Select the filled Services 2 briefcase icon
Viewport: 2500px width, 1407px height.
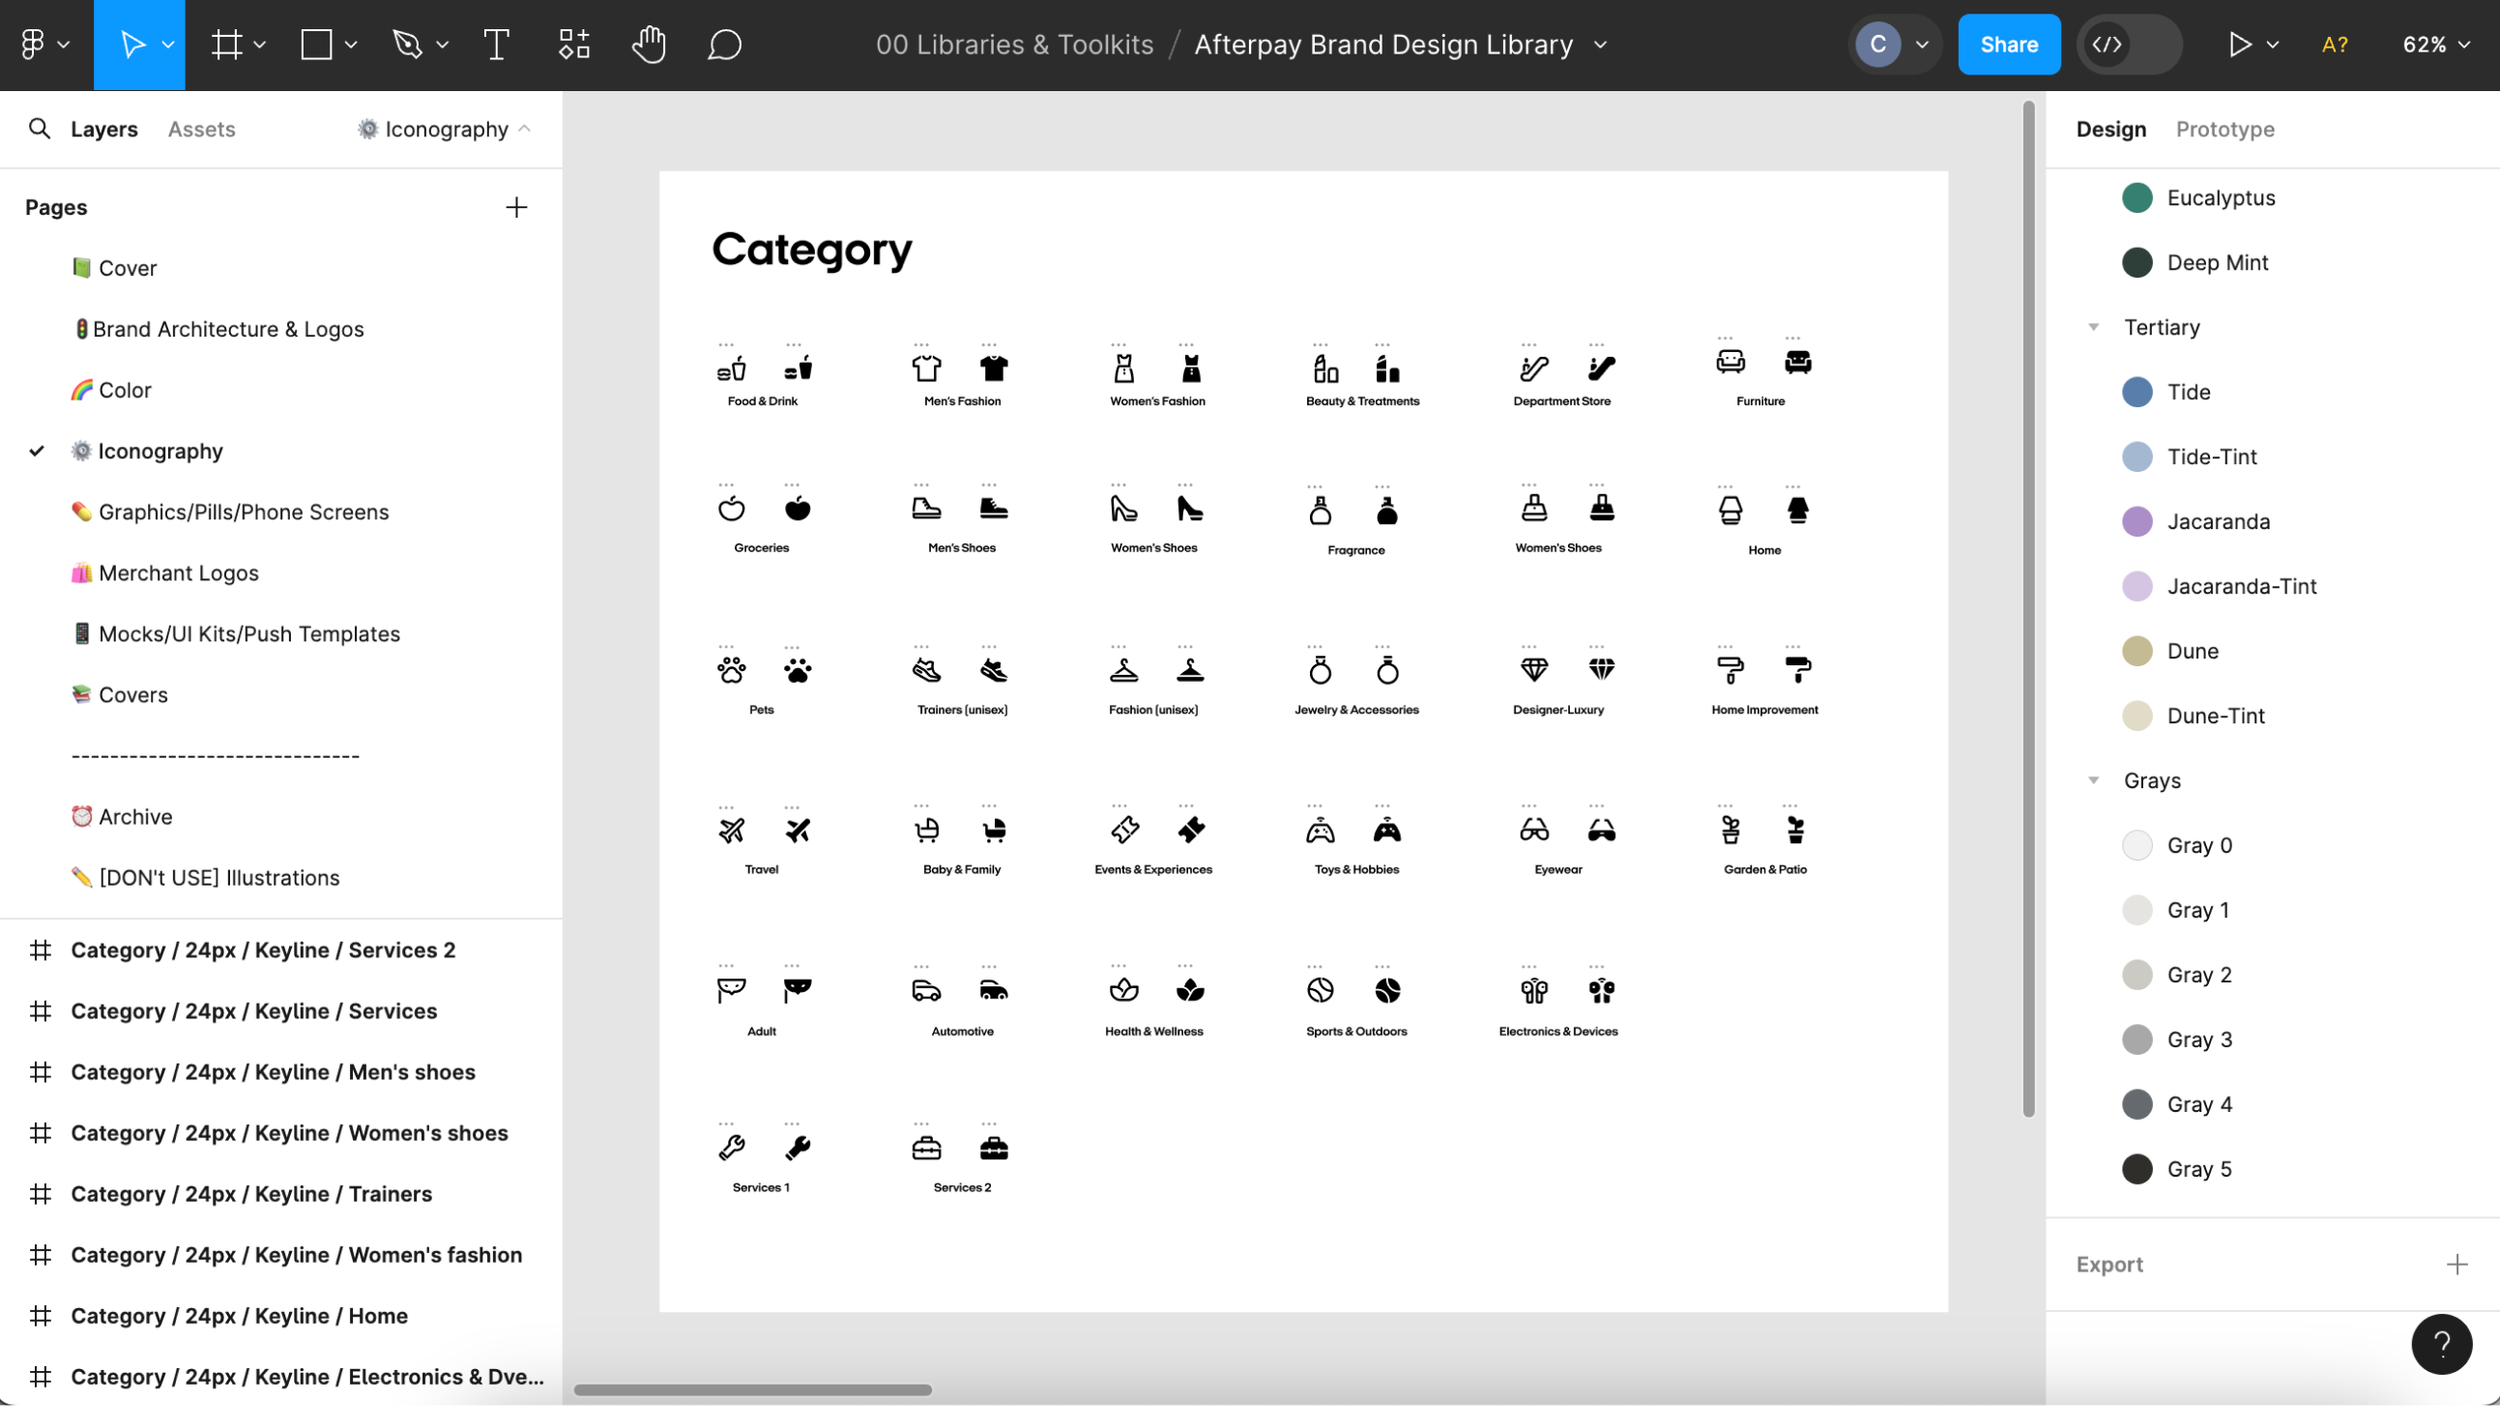pyautogui.click(x=993, y=1148)
